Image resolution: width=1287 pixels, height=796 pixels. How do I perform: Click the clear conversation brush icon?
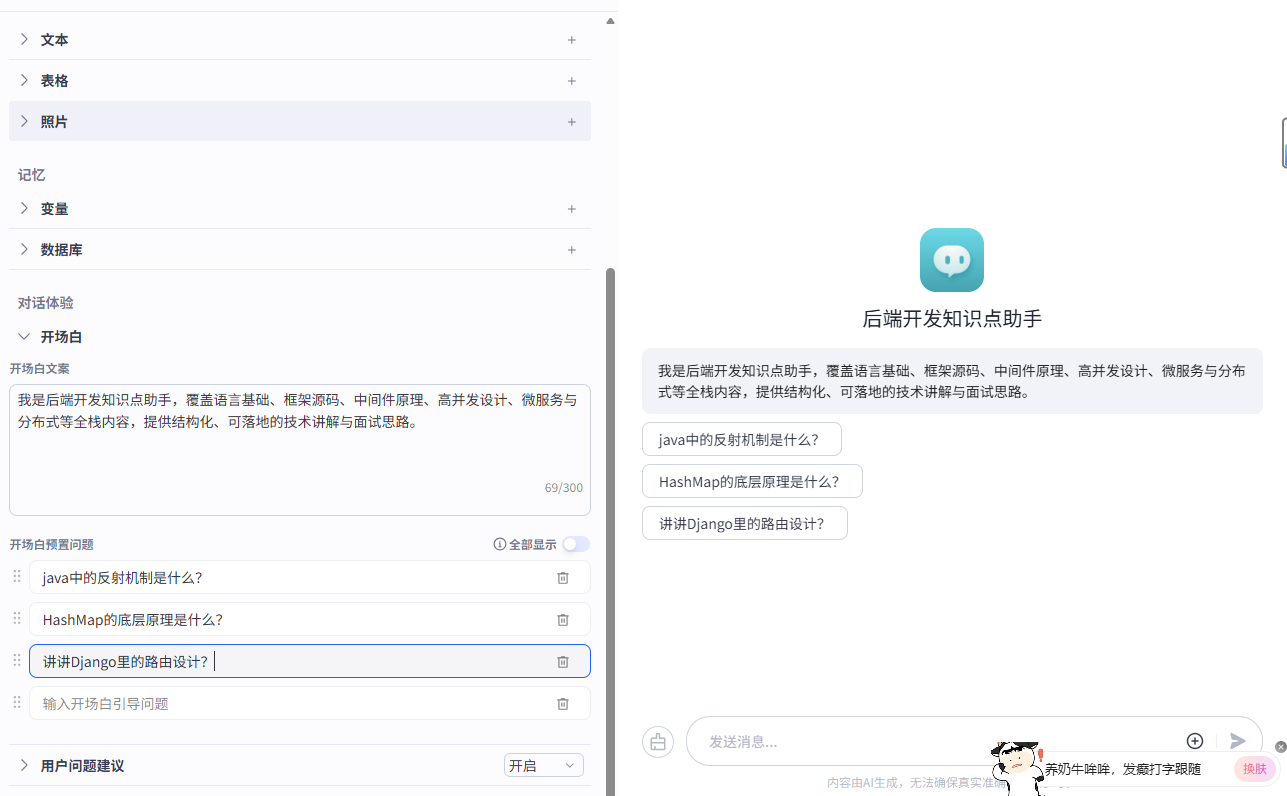(x=657, y=741)
